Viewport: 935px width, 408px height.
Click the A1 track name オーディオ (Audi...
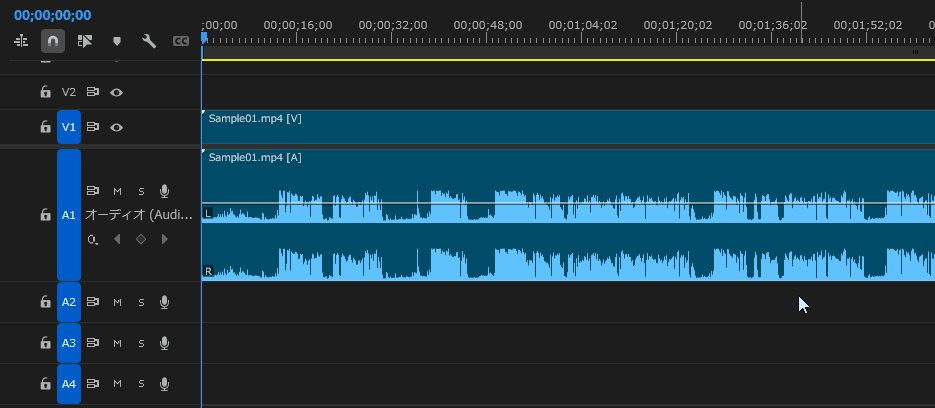pos(139,215)
